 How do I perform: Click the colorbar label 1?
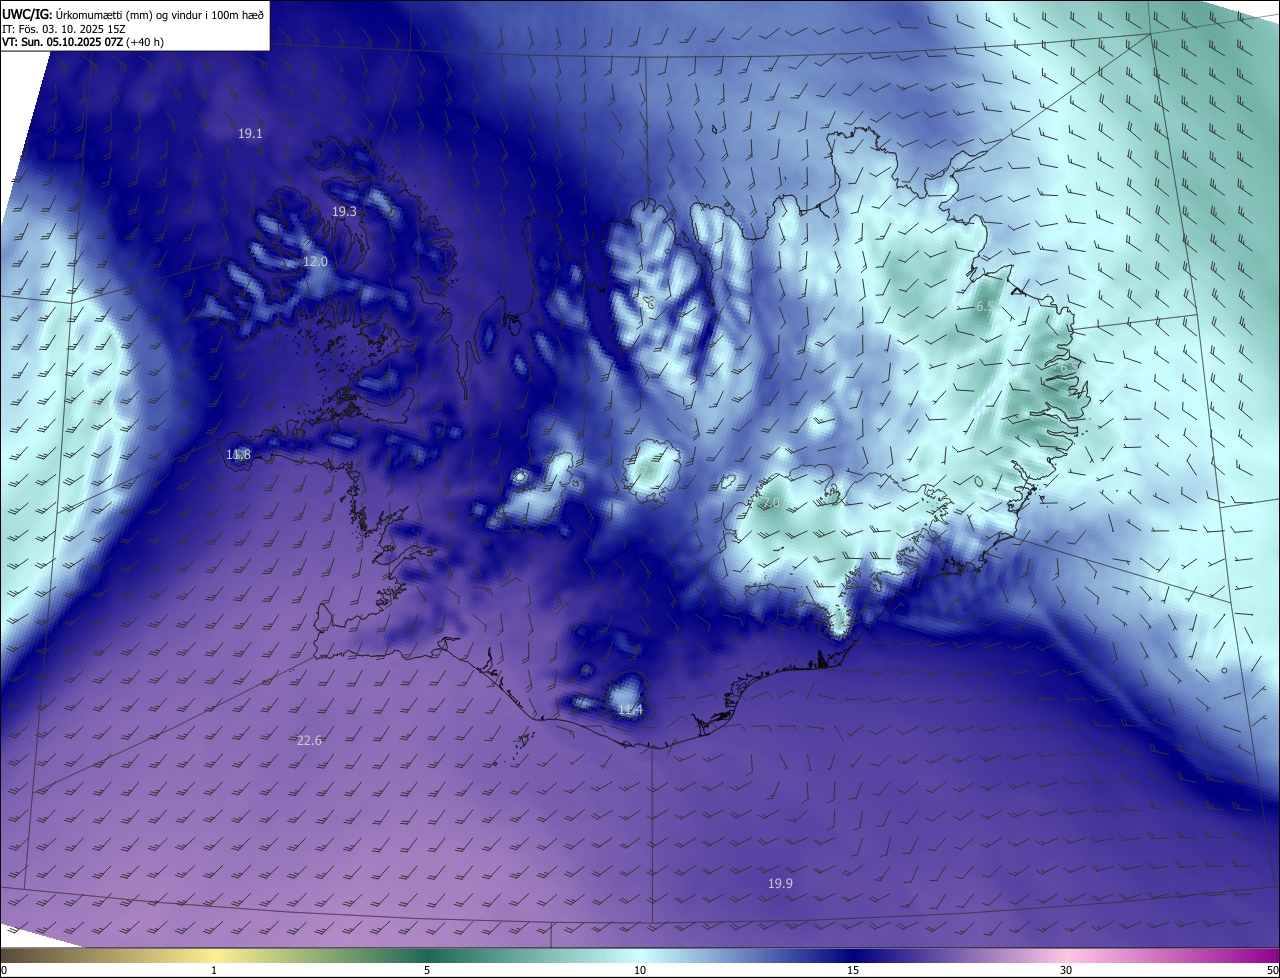click(x=214, y=970)
